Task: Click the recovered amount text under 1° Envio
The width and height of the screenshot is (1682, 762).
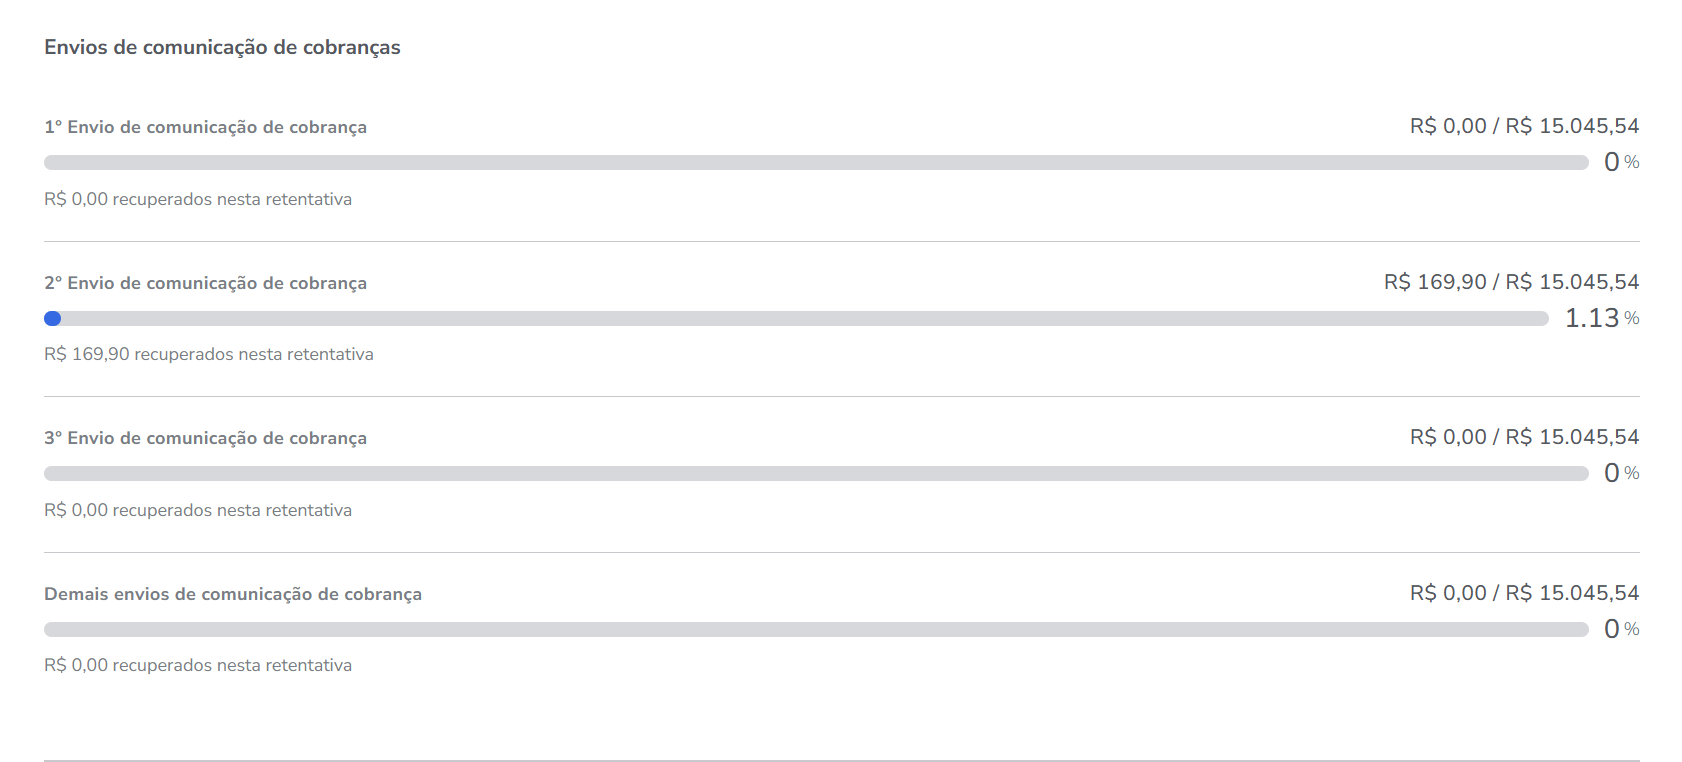Action: (x=198, y=199)
